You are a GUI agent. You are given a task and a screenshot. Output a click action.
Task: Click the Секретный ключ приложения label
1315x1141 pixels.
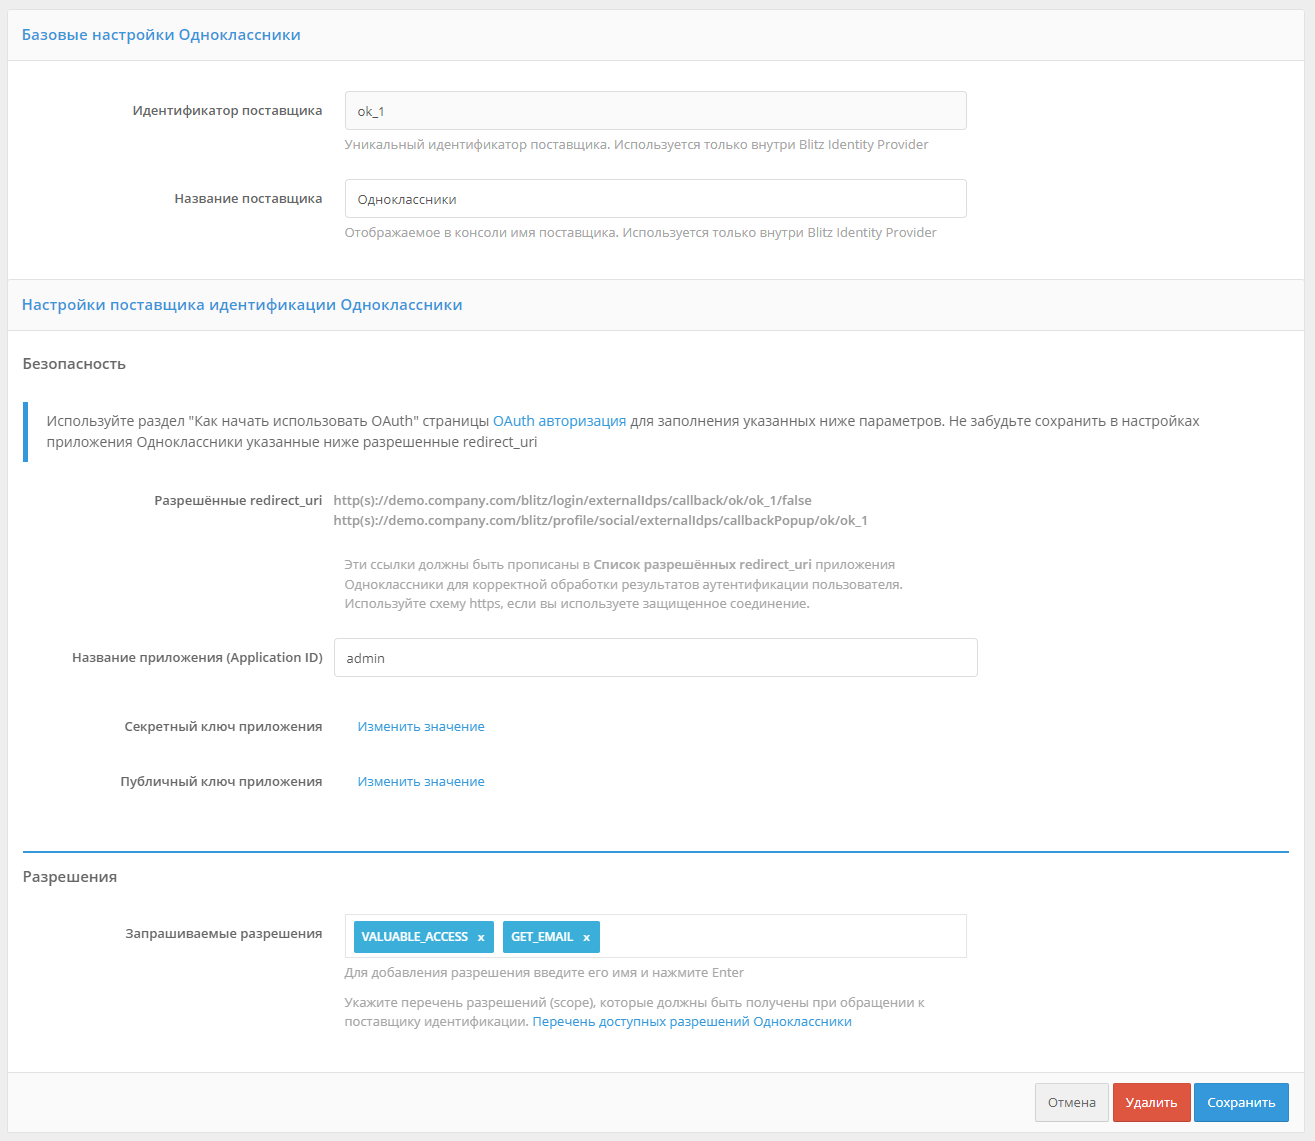tap(223, 727)
